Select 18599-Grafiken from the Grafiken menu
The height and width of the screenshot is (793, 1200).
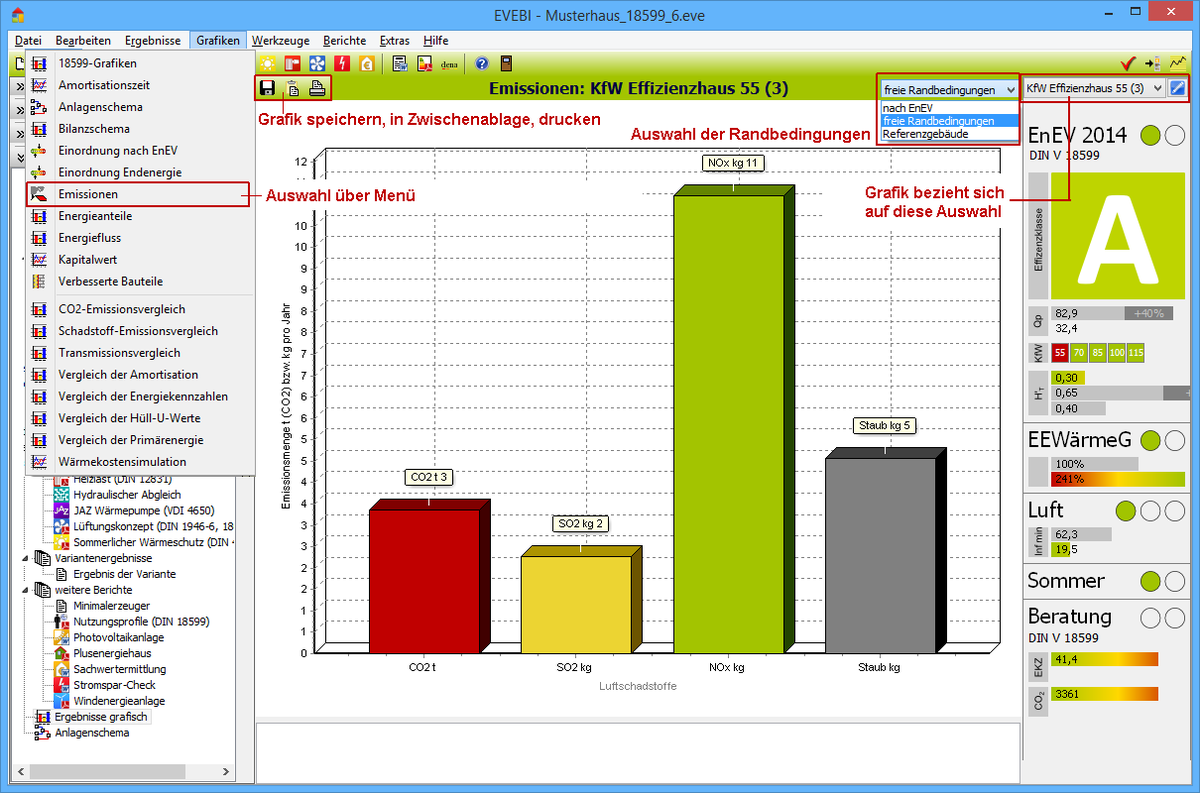139,63
